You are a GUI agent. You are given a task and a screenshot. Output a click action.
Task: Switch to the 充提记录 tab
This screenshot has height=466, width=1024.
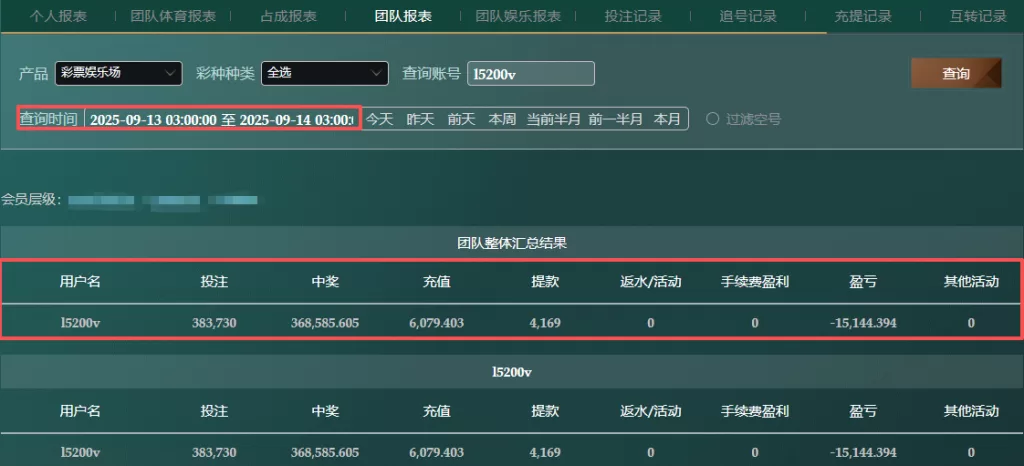863,16
